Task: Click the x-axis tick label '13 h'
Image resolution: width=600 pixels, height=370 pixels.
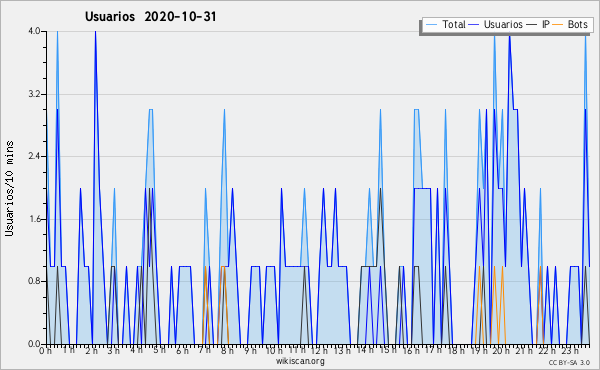Action: click(x=342, y=350)
